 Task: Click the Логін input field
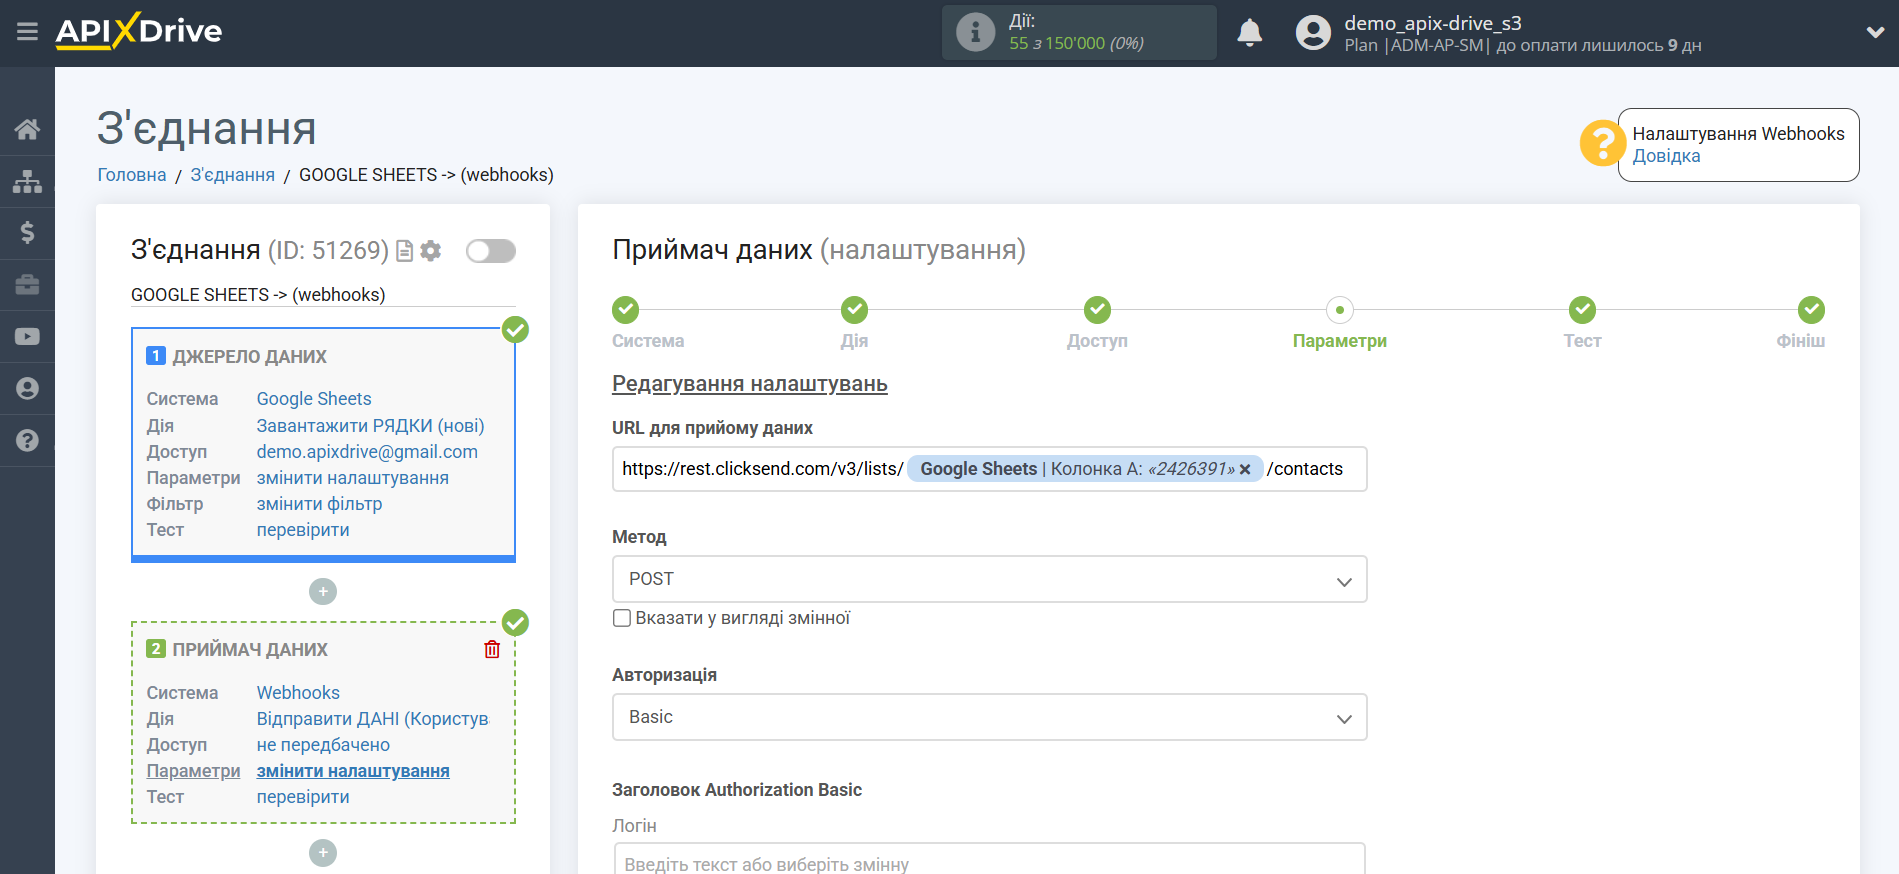tap(989, 860)
